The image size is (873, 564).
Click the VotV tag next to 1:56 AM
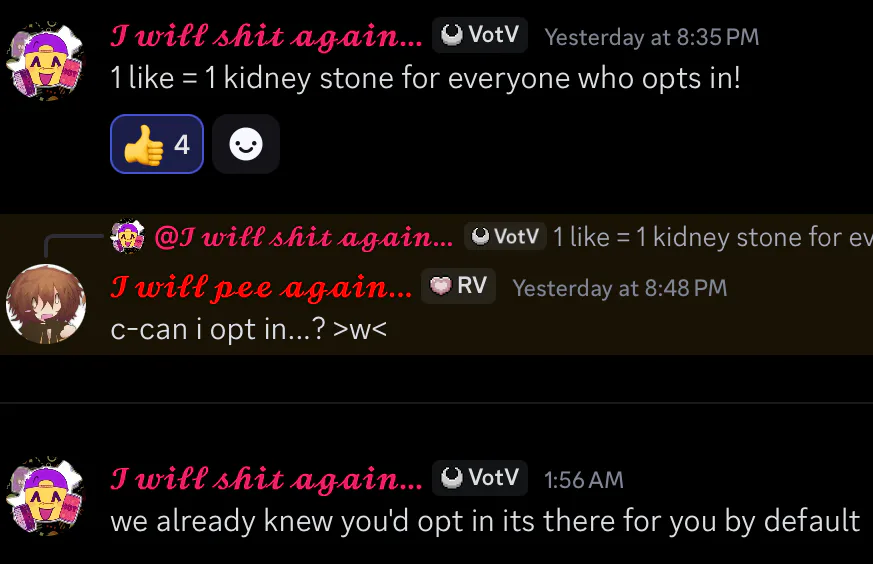coord(480,478)
